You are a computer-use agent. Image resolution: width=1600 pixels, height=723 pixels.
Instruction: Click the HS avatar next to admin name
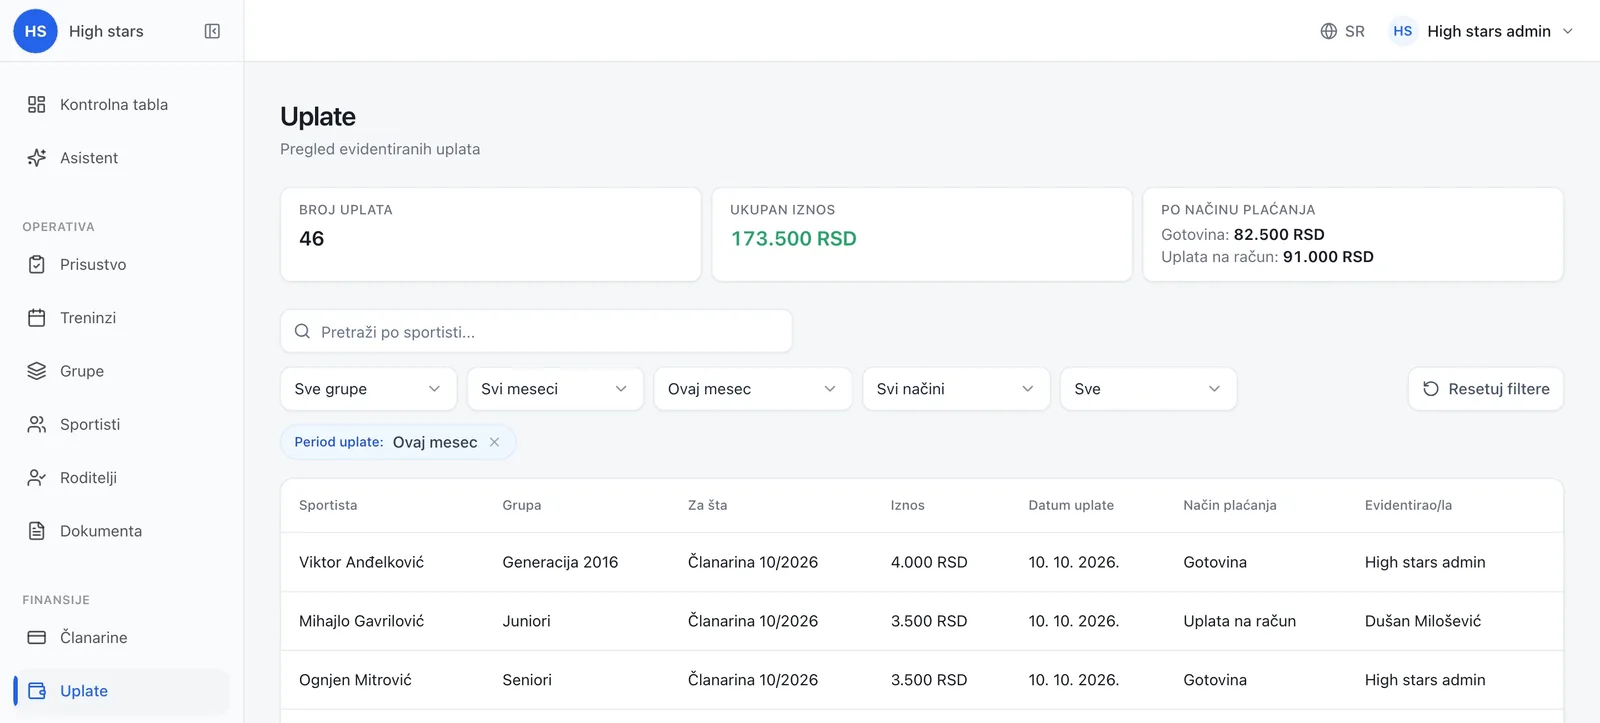click(x=1403, y=31)
